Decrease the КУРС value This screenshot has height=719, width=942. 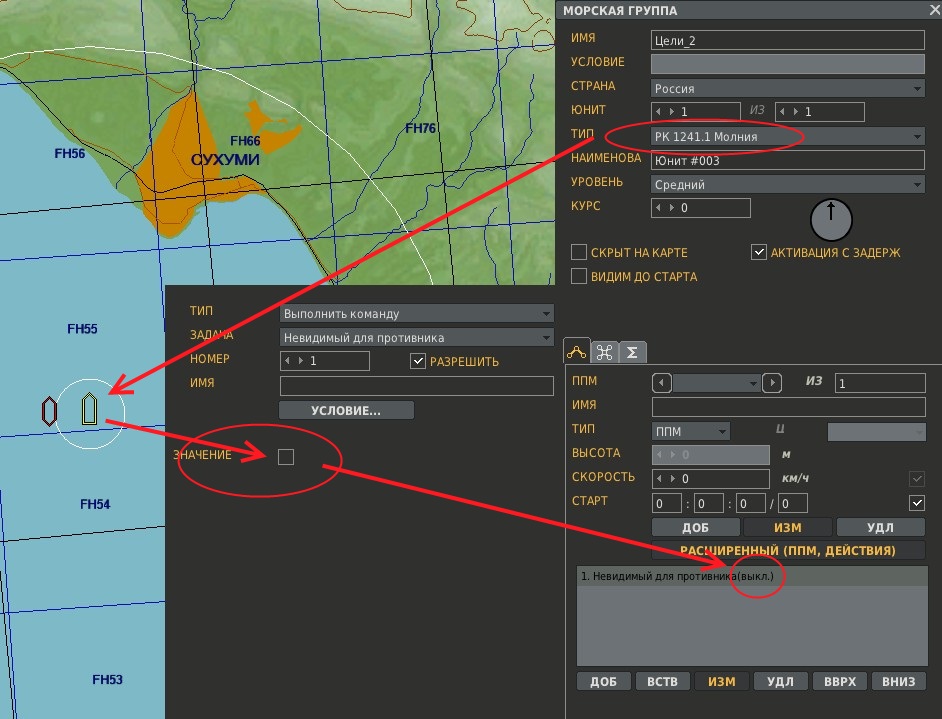click(658, 208)
